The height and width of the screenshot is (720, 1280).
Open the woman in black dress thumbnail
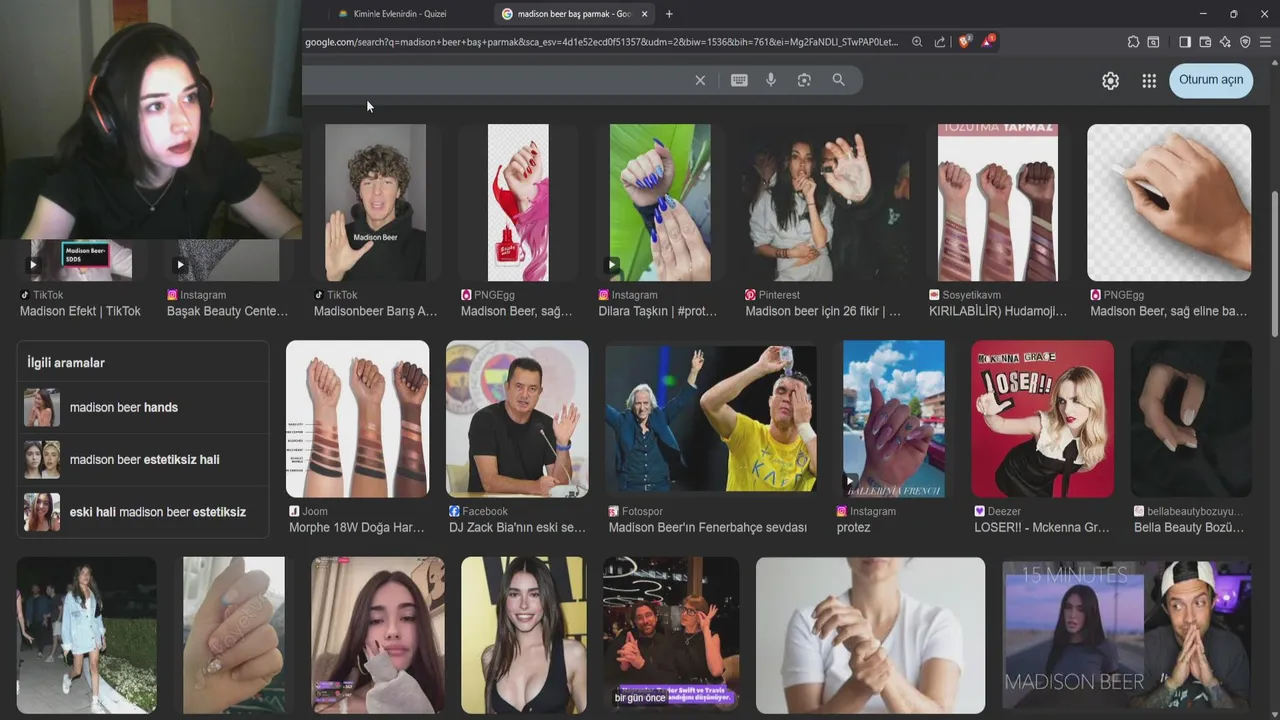[x=524, y=636]
